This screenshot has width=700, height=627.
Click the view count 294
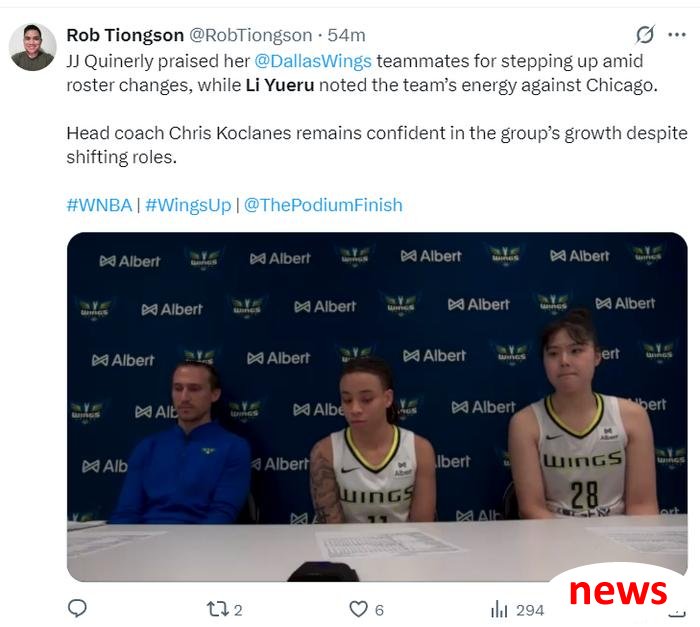point(530,610)
